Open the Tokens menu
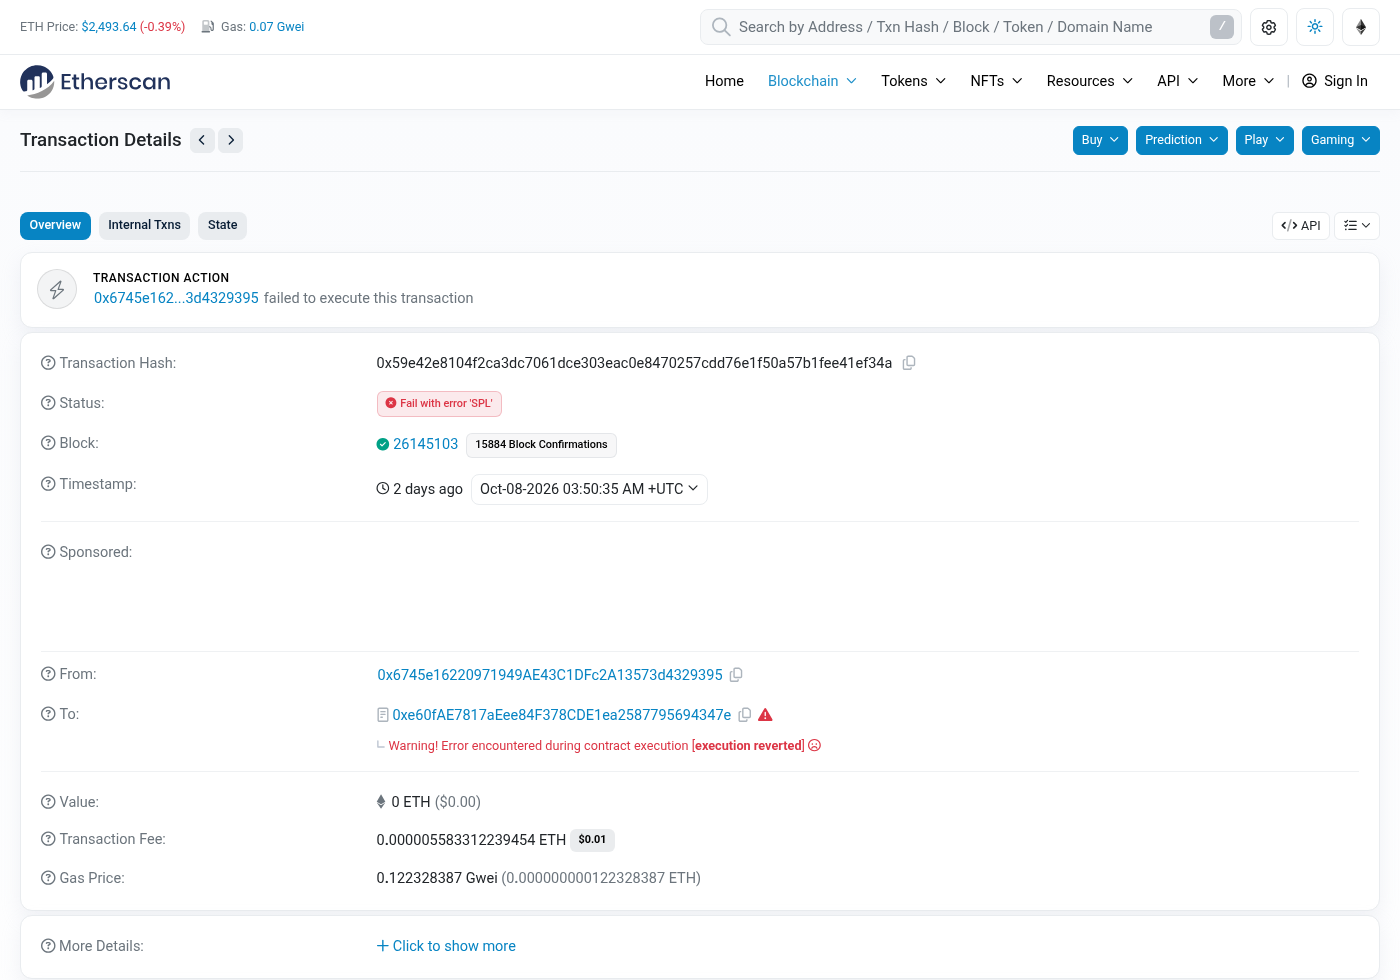 point(913,81)
